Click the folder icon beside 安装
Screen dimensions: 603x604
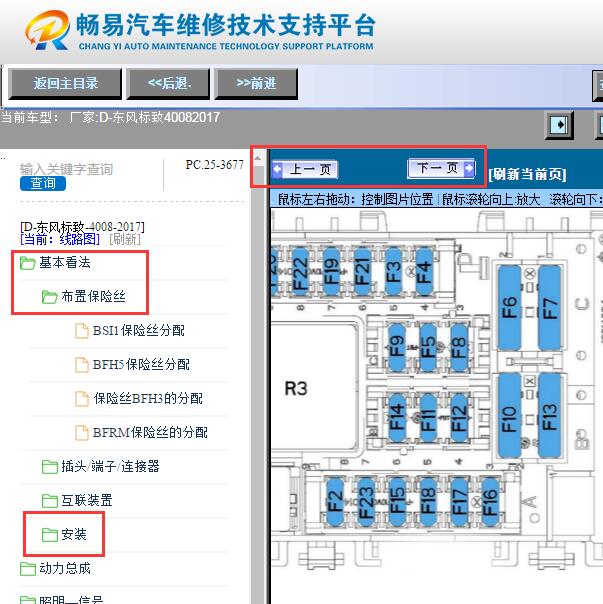50,535
